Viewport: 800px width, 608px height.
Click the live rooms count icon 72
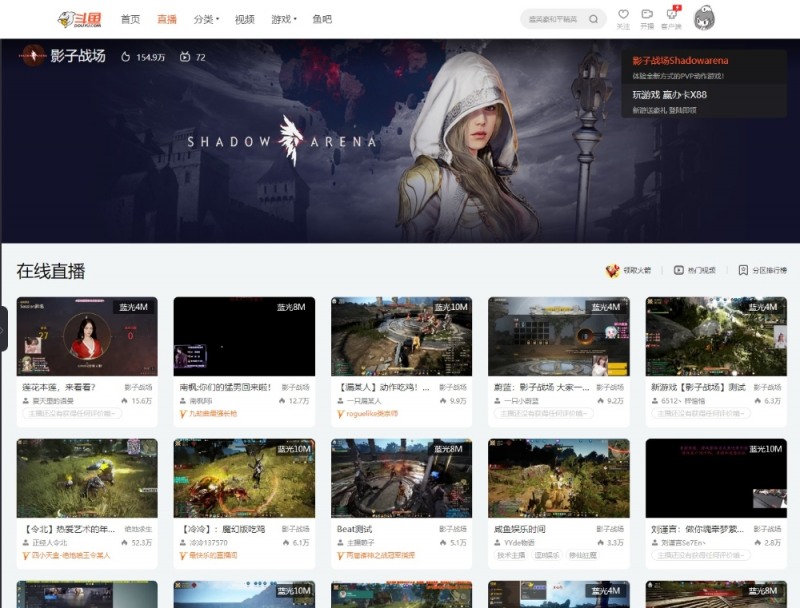coord(185,57)
